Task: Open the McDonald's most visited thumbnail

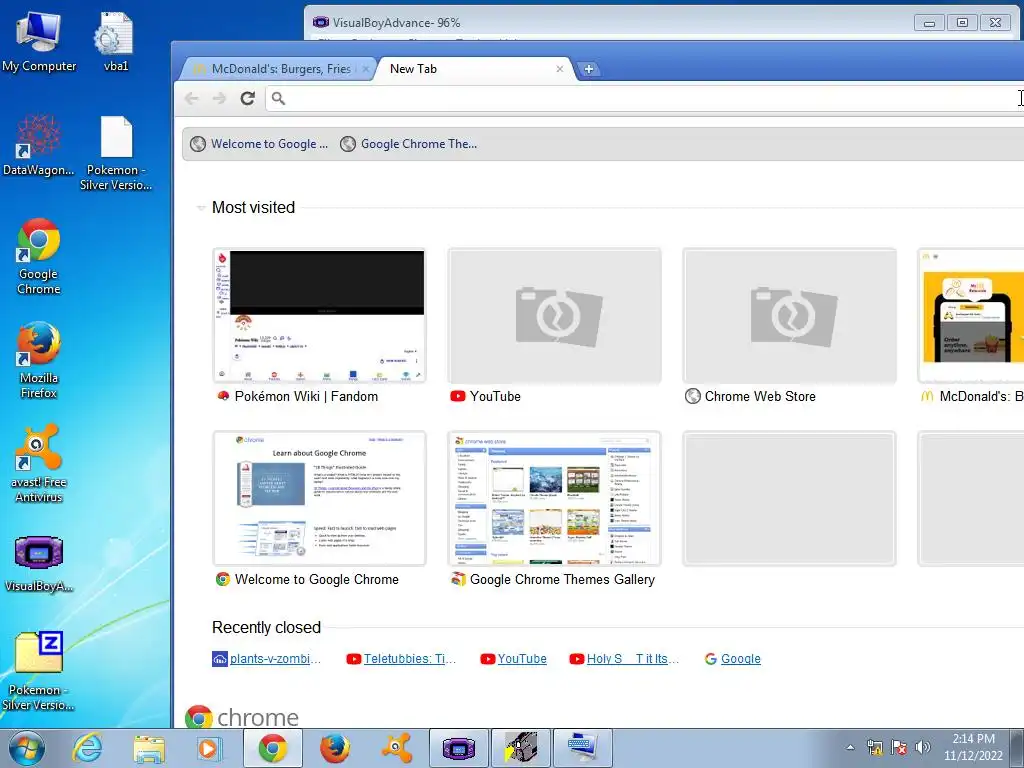Action: pyautogui.click(x=971, y=315)
